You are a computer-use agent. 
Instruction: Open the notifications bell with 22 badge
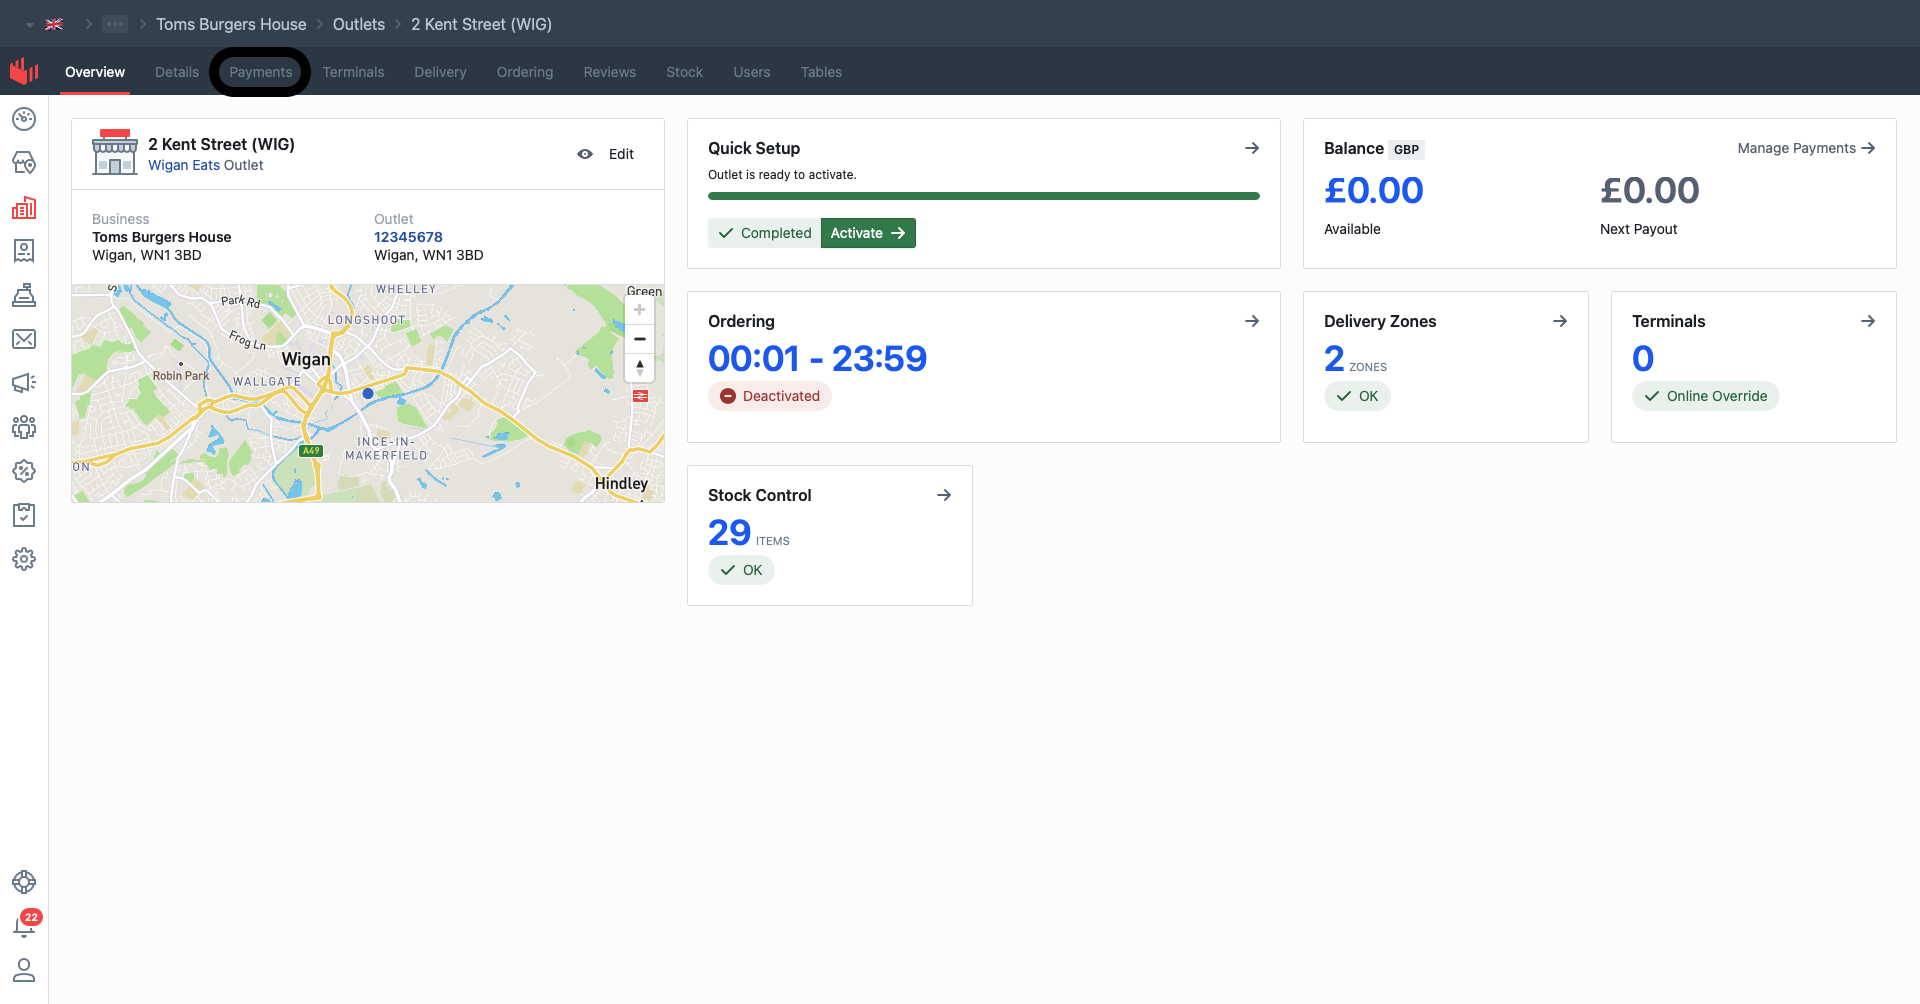coord(24,925)
